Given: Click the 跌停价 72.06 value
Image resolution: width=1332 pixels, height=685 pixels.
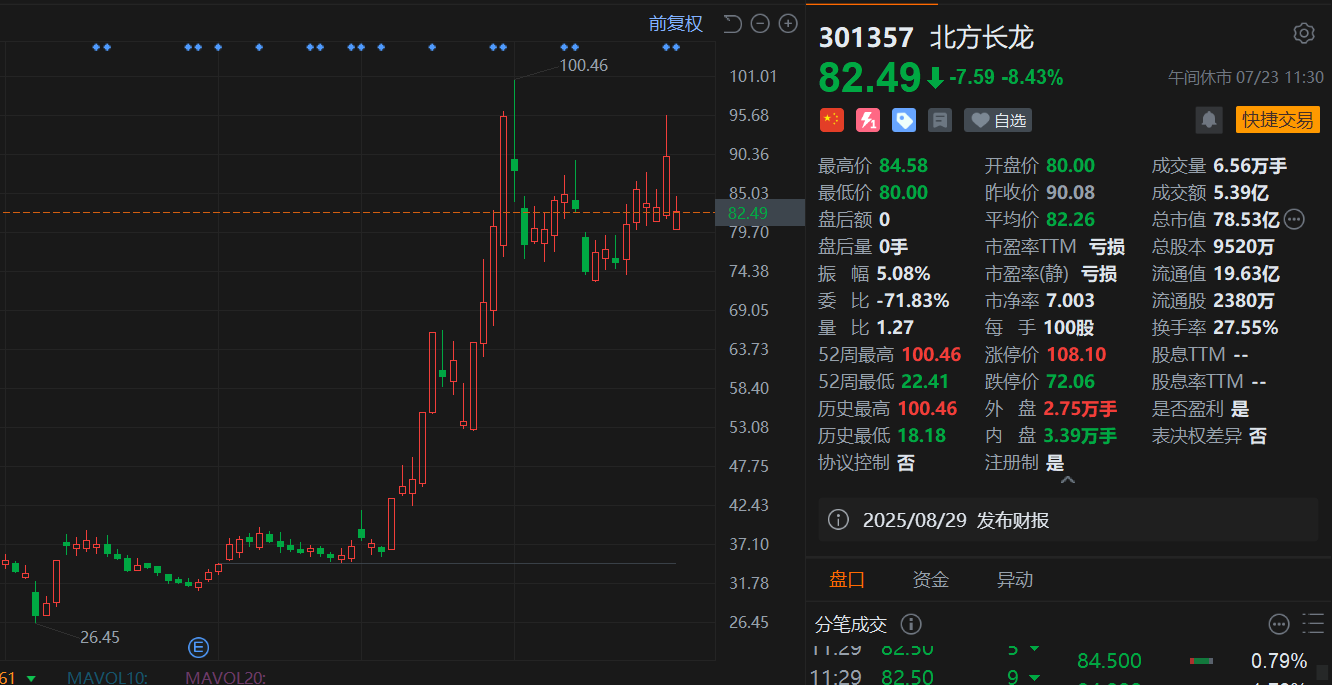Looking at the screenshot, I should [1070, 382].
